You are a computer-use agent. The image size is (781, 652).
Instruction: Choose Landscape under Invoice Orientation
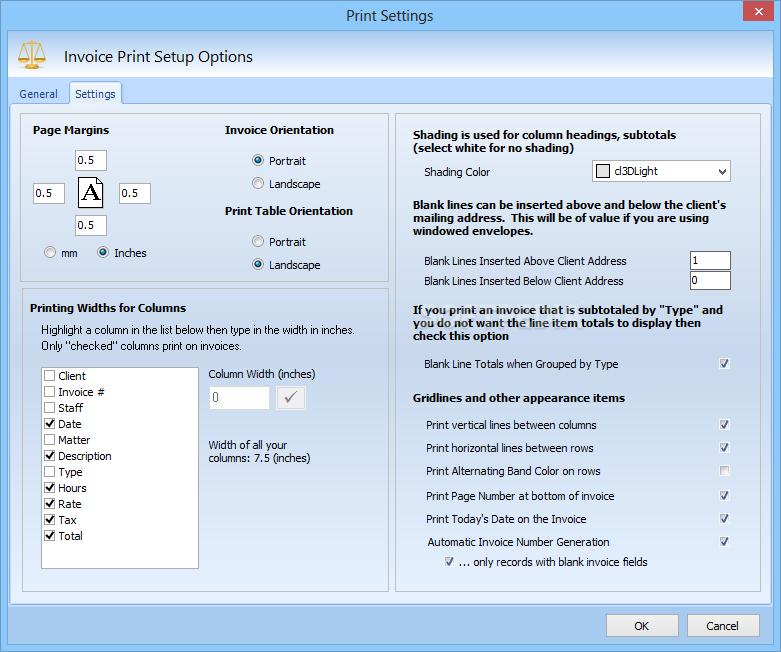(258, 183)
